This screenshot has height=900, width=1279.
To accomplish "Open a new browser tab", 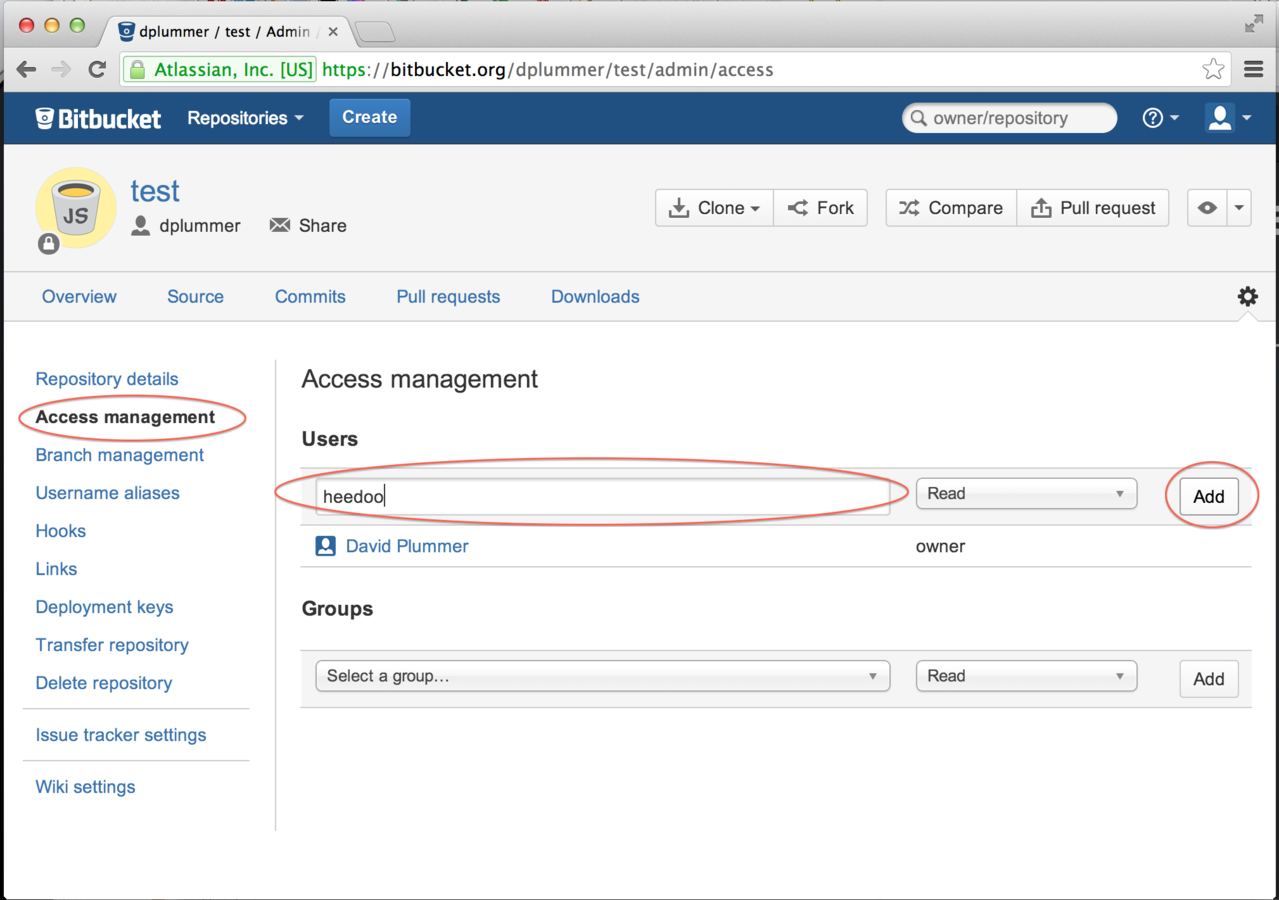I will click(375, 32).
